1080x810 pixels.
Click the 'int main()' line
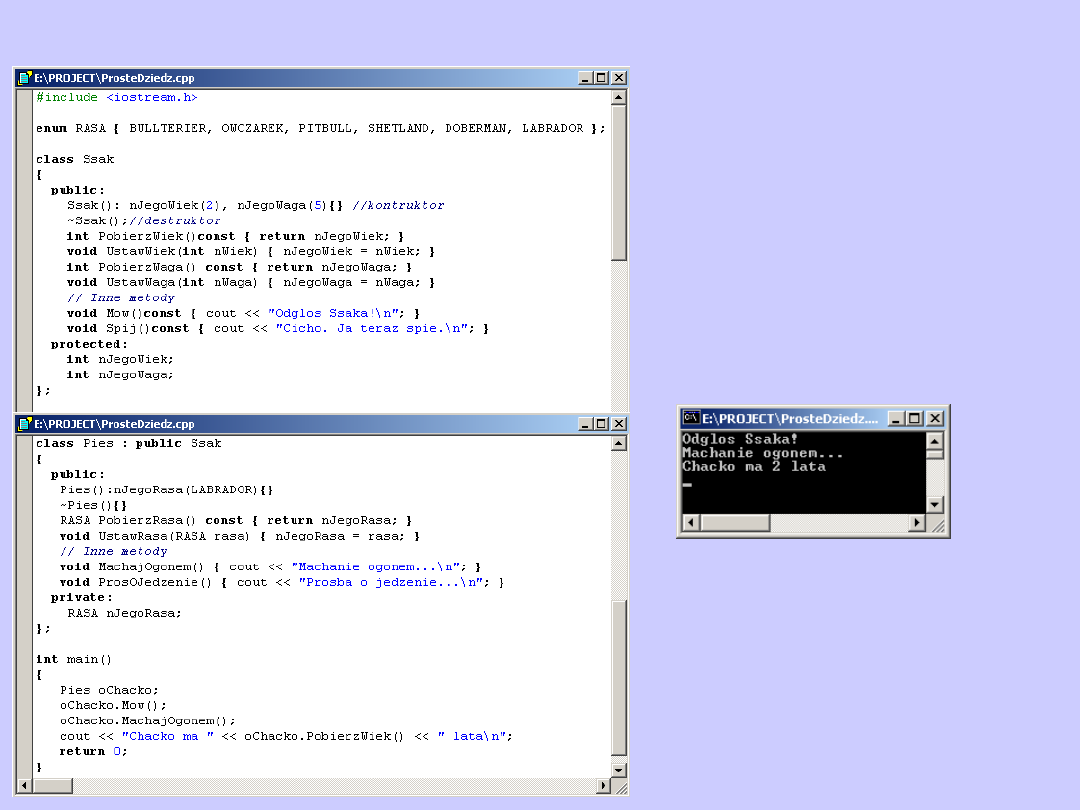pos(74,659)
